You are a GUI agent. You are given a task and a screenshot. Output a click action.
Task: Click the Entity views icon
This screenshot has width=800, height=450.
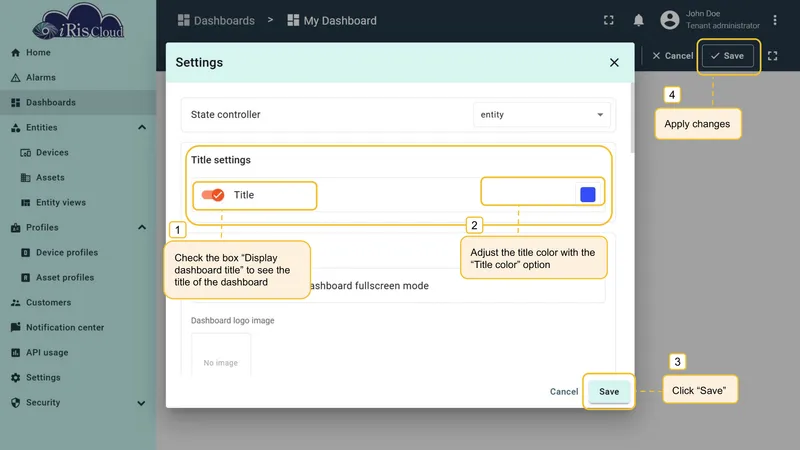[26, 203]
